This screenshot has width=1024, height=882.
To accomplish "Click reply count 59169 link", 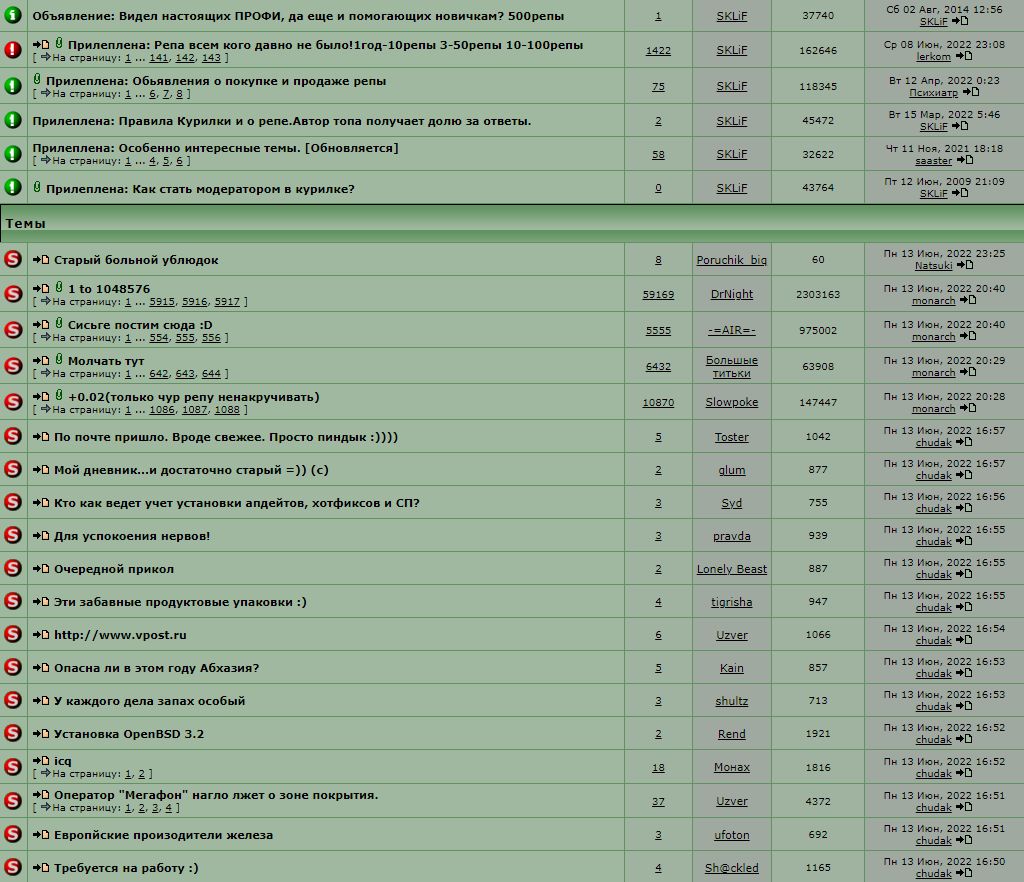I will coord(658,294).
